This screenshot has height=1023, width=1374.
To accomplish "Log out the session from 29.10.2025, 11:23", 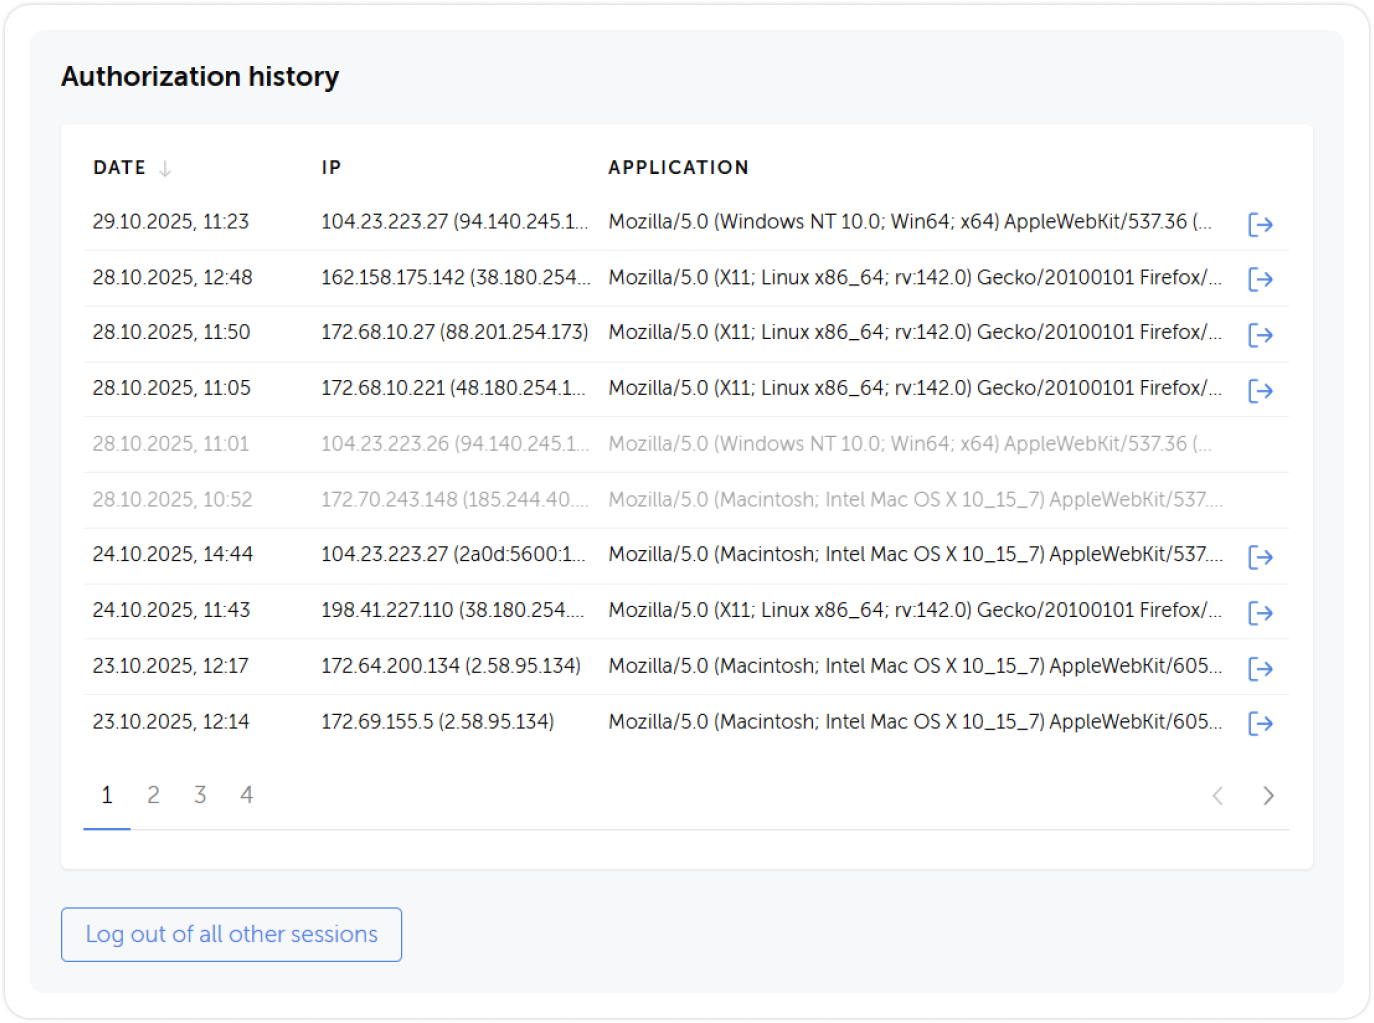I will pyautogui.click(x=1261, y=224).
